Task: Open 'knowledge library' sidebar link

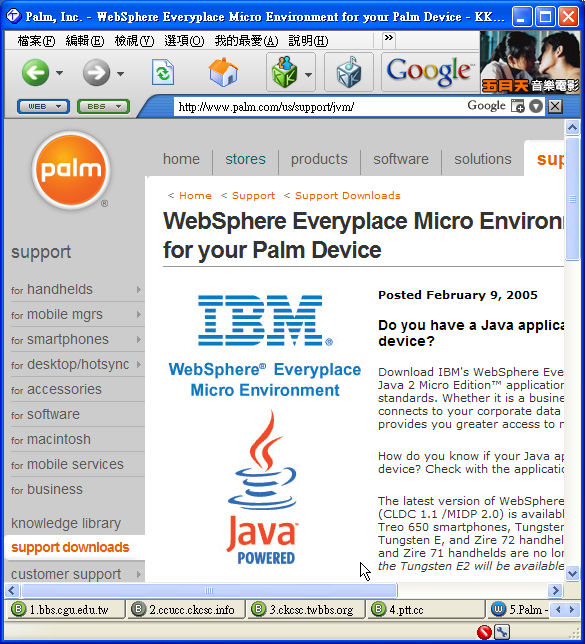Action: coord(66,523)
